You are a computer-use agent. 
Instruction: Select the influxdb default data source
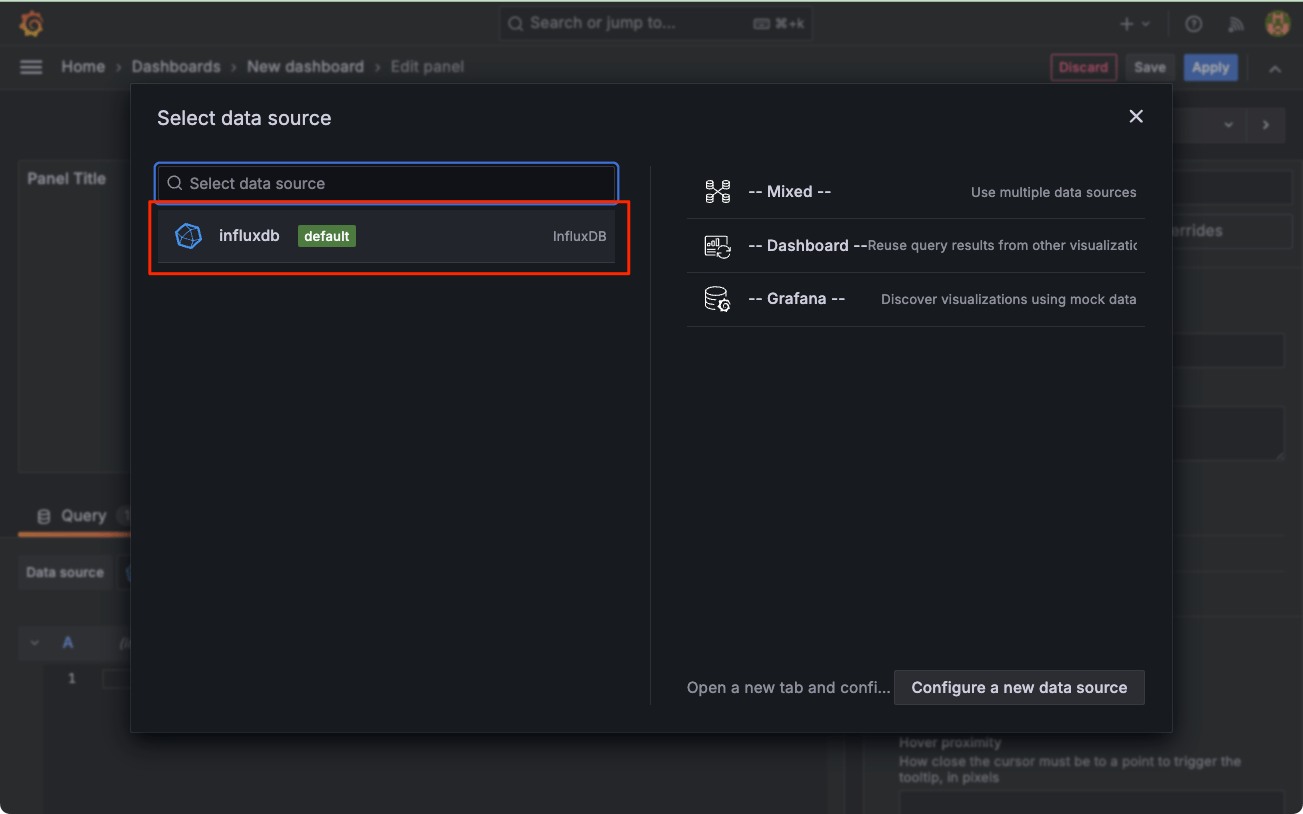point(386,236)
